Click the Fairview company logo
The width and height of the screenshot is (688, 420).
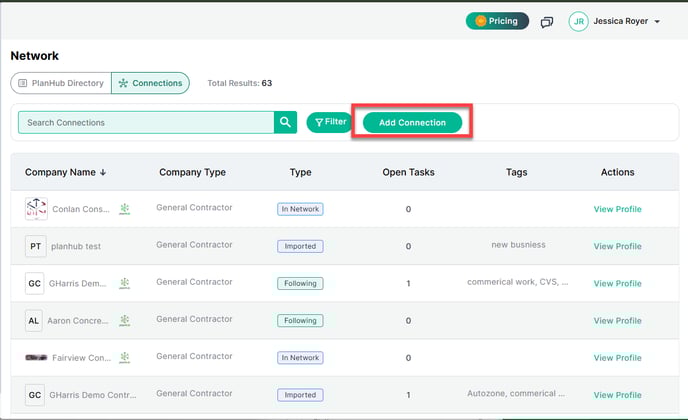35,357
